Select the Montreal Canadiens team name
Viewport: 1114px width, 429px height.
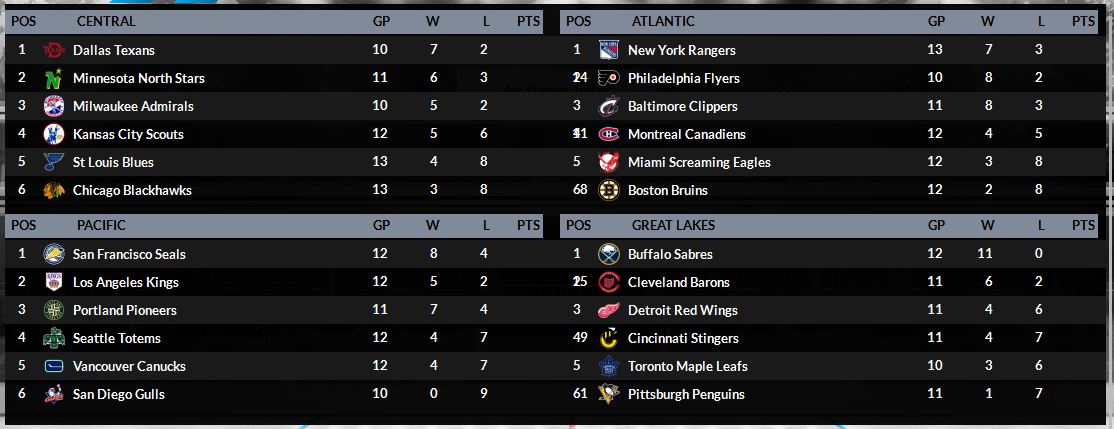coord(686,134)
